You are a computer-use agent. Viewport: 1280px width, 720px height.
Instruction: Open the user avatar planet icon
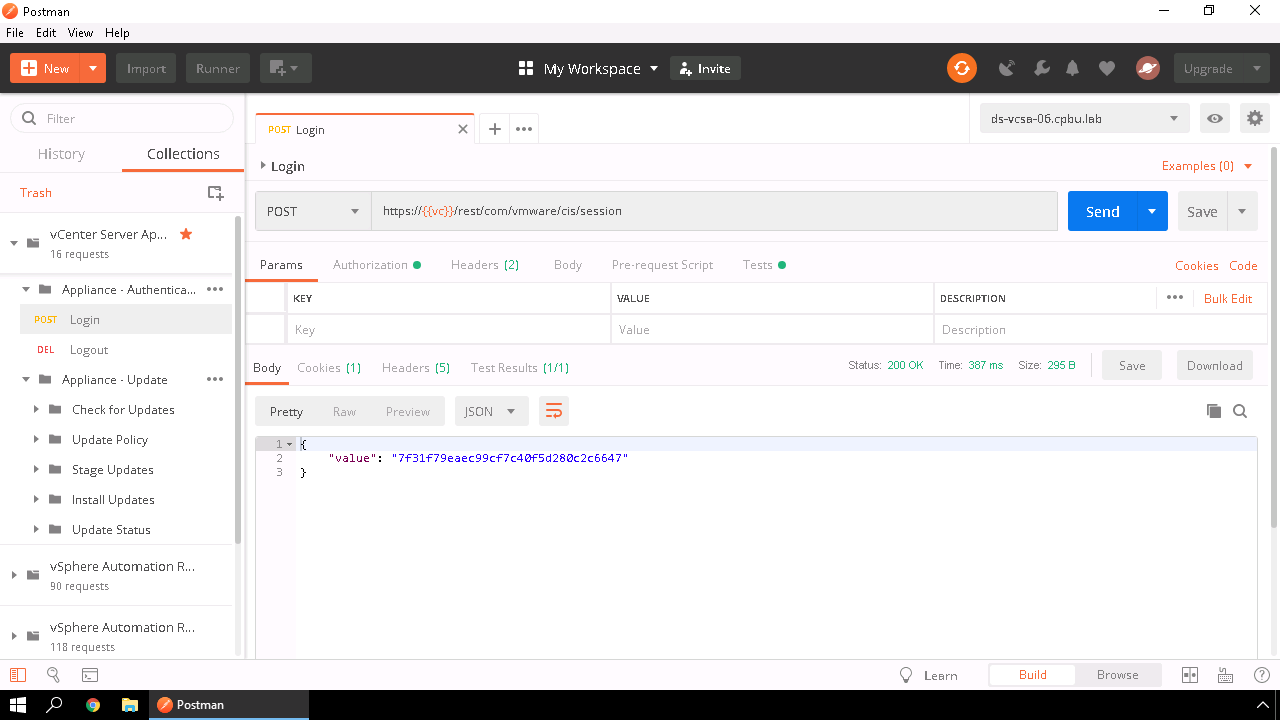(x=1147, y=68)
